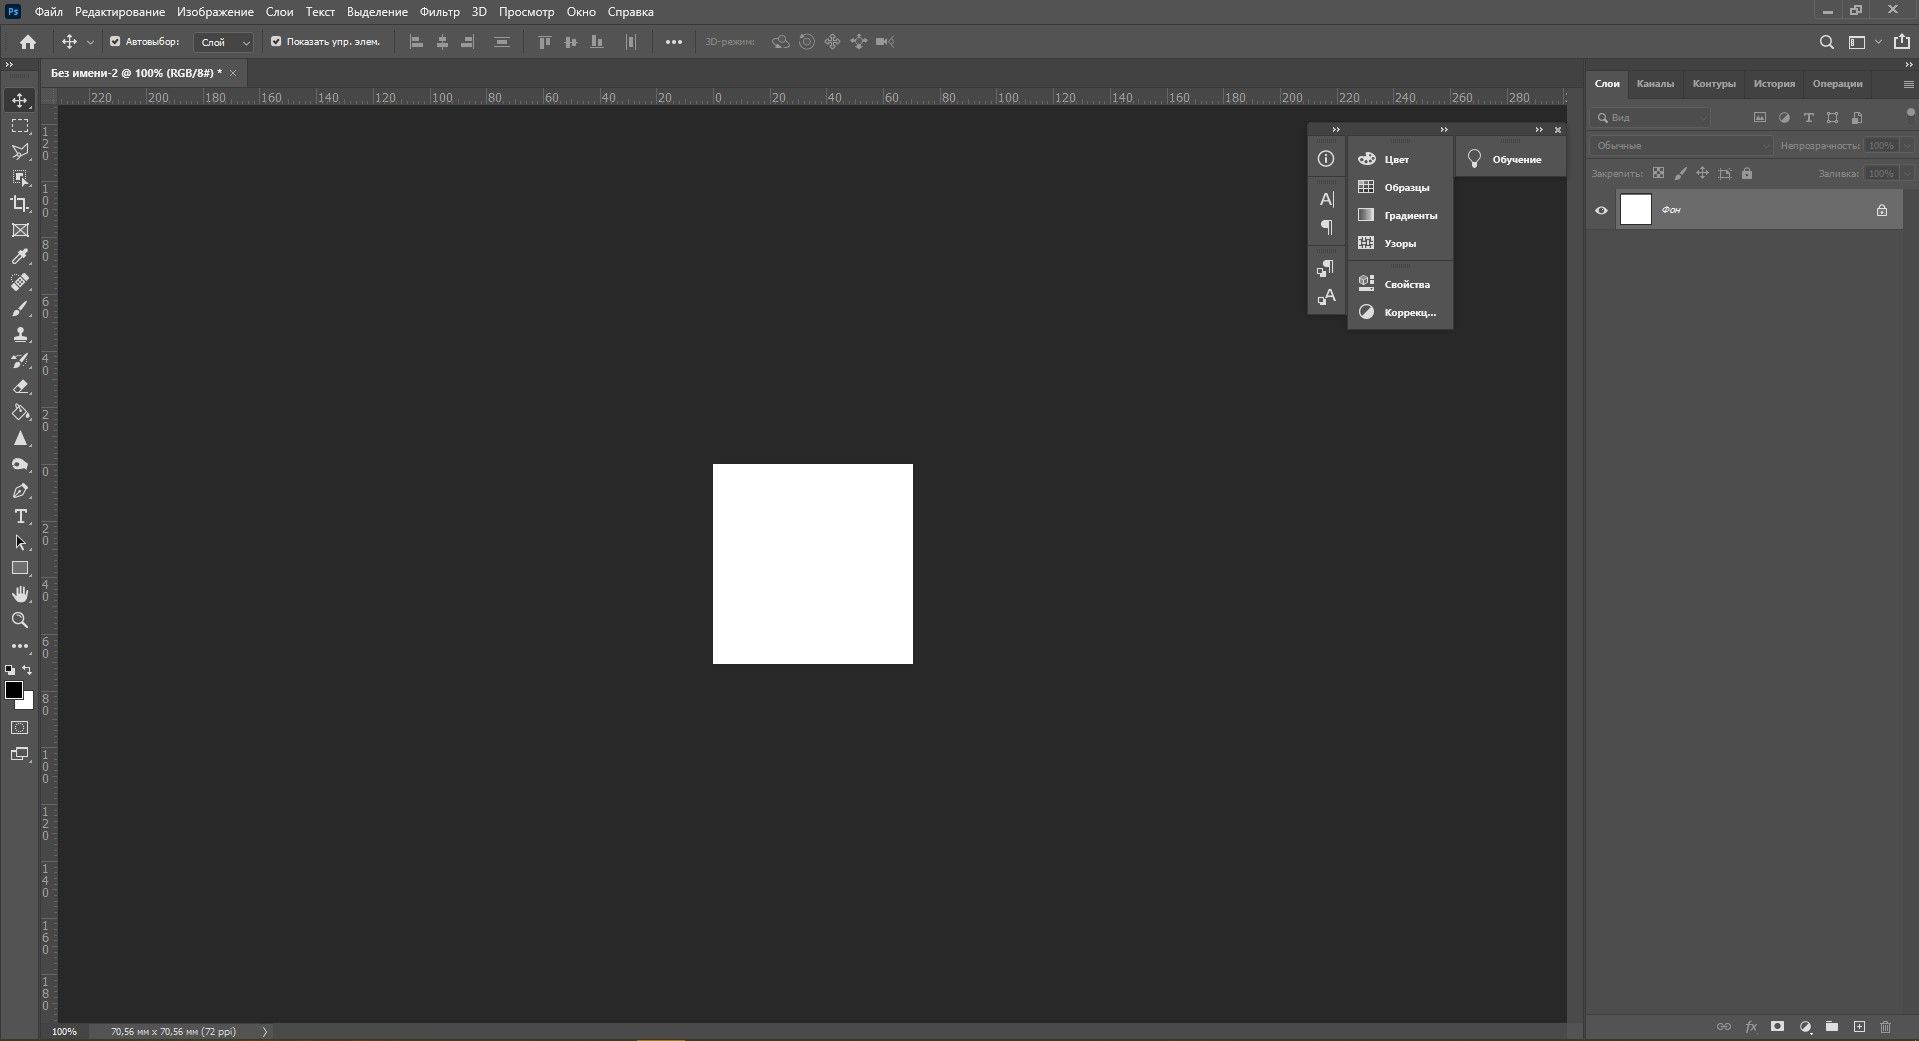This screenshot has width=1919, height=1041.
Task: Select the Hand tool
Action: click(20, 594)
